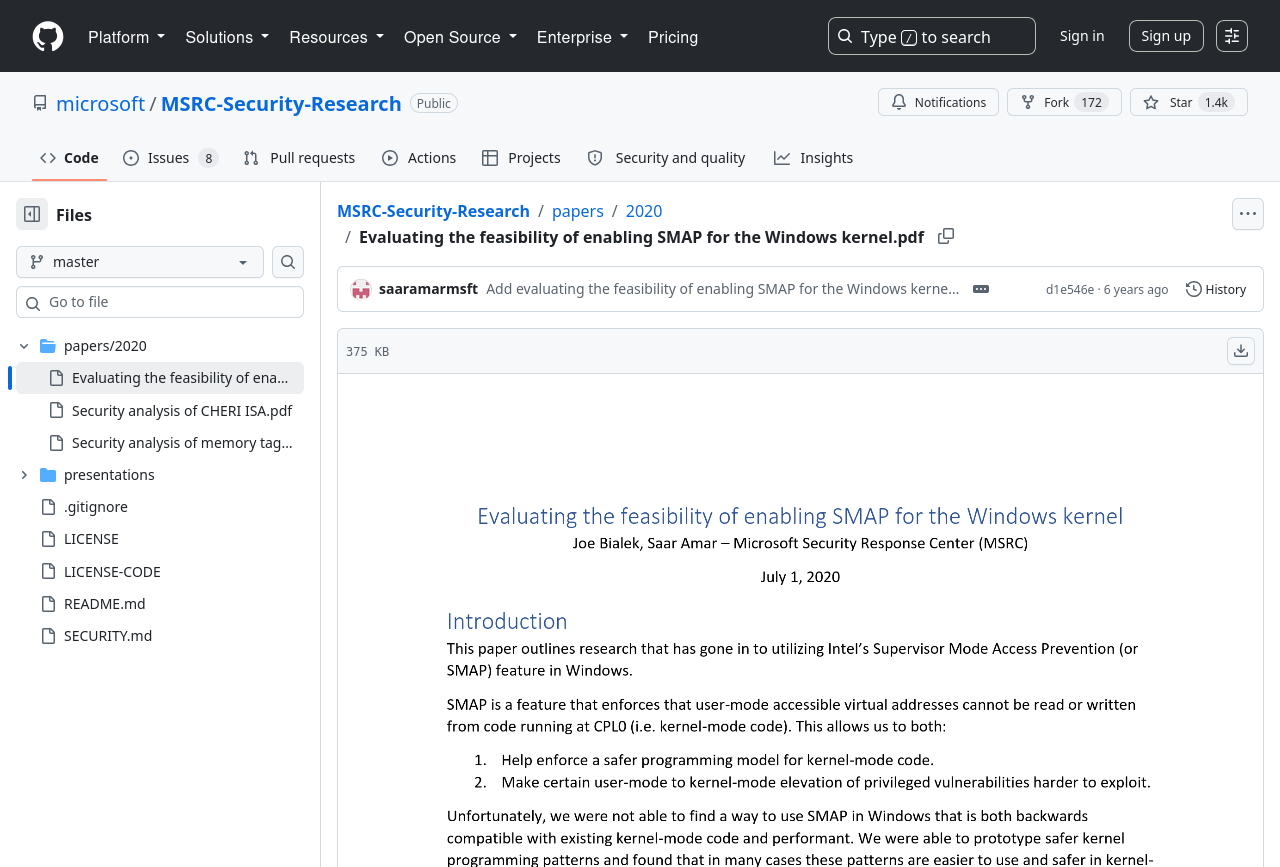Screen dimensions: 1280x867
Task: Fork the repository
Action: 1064,102
